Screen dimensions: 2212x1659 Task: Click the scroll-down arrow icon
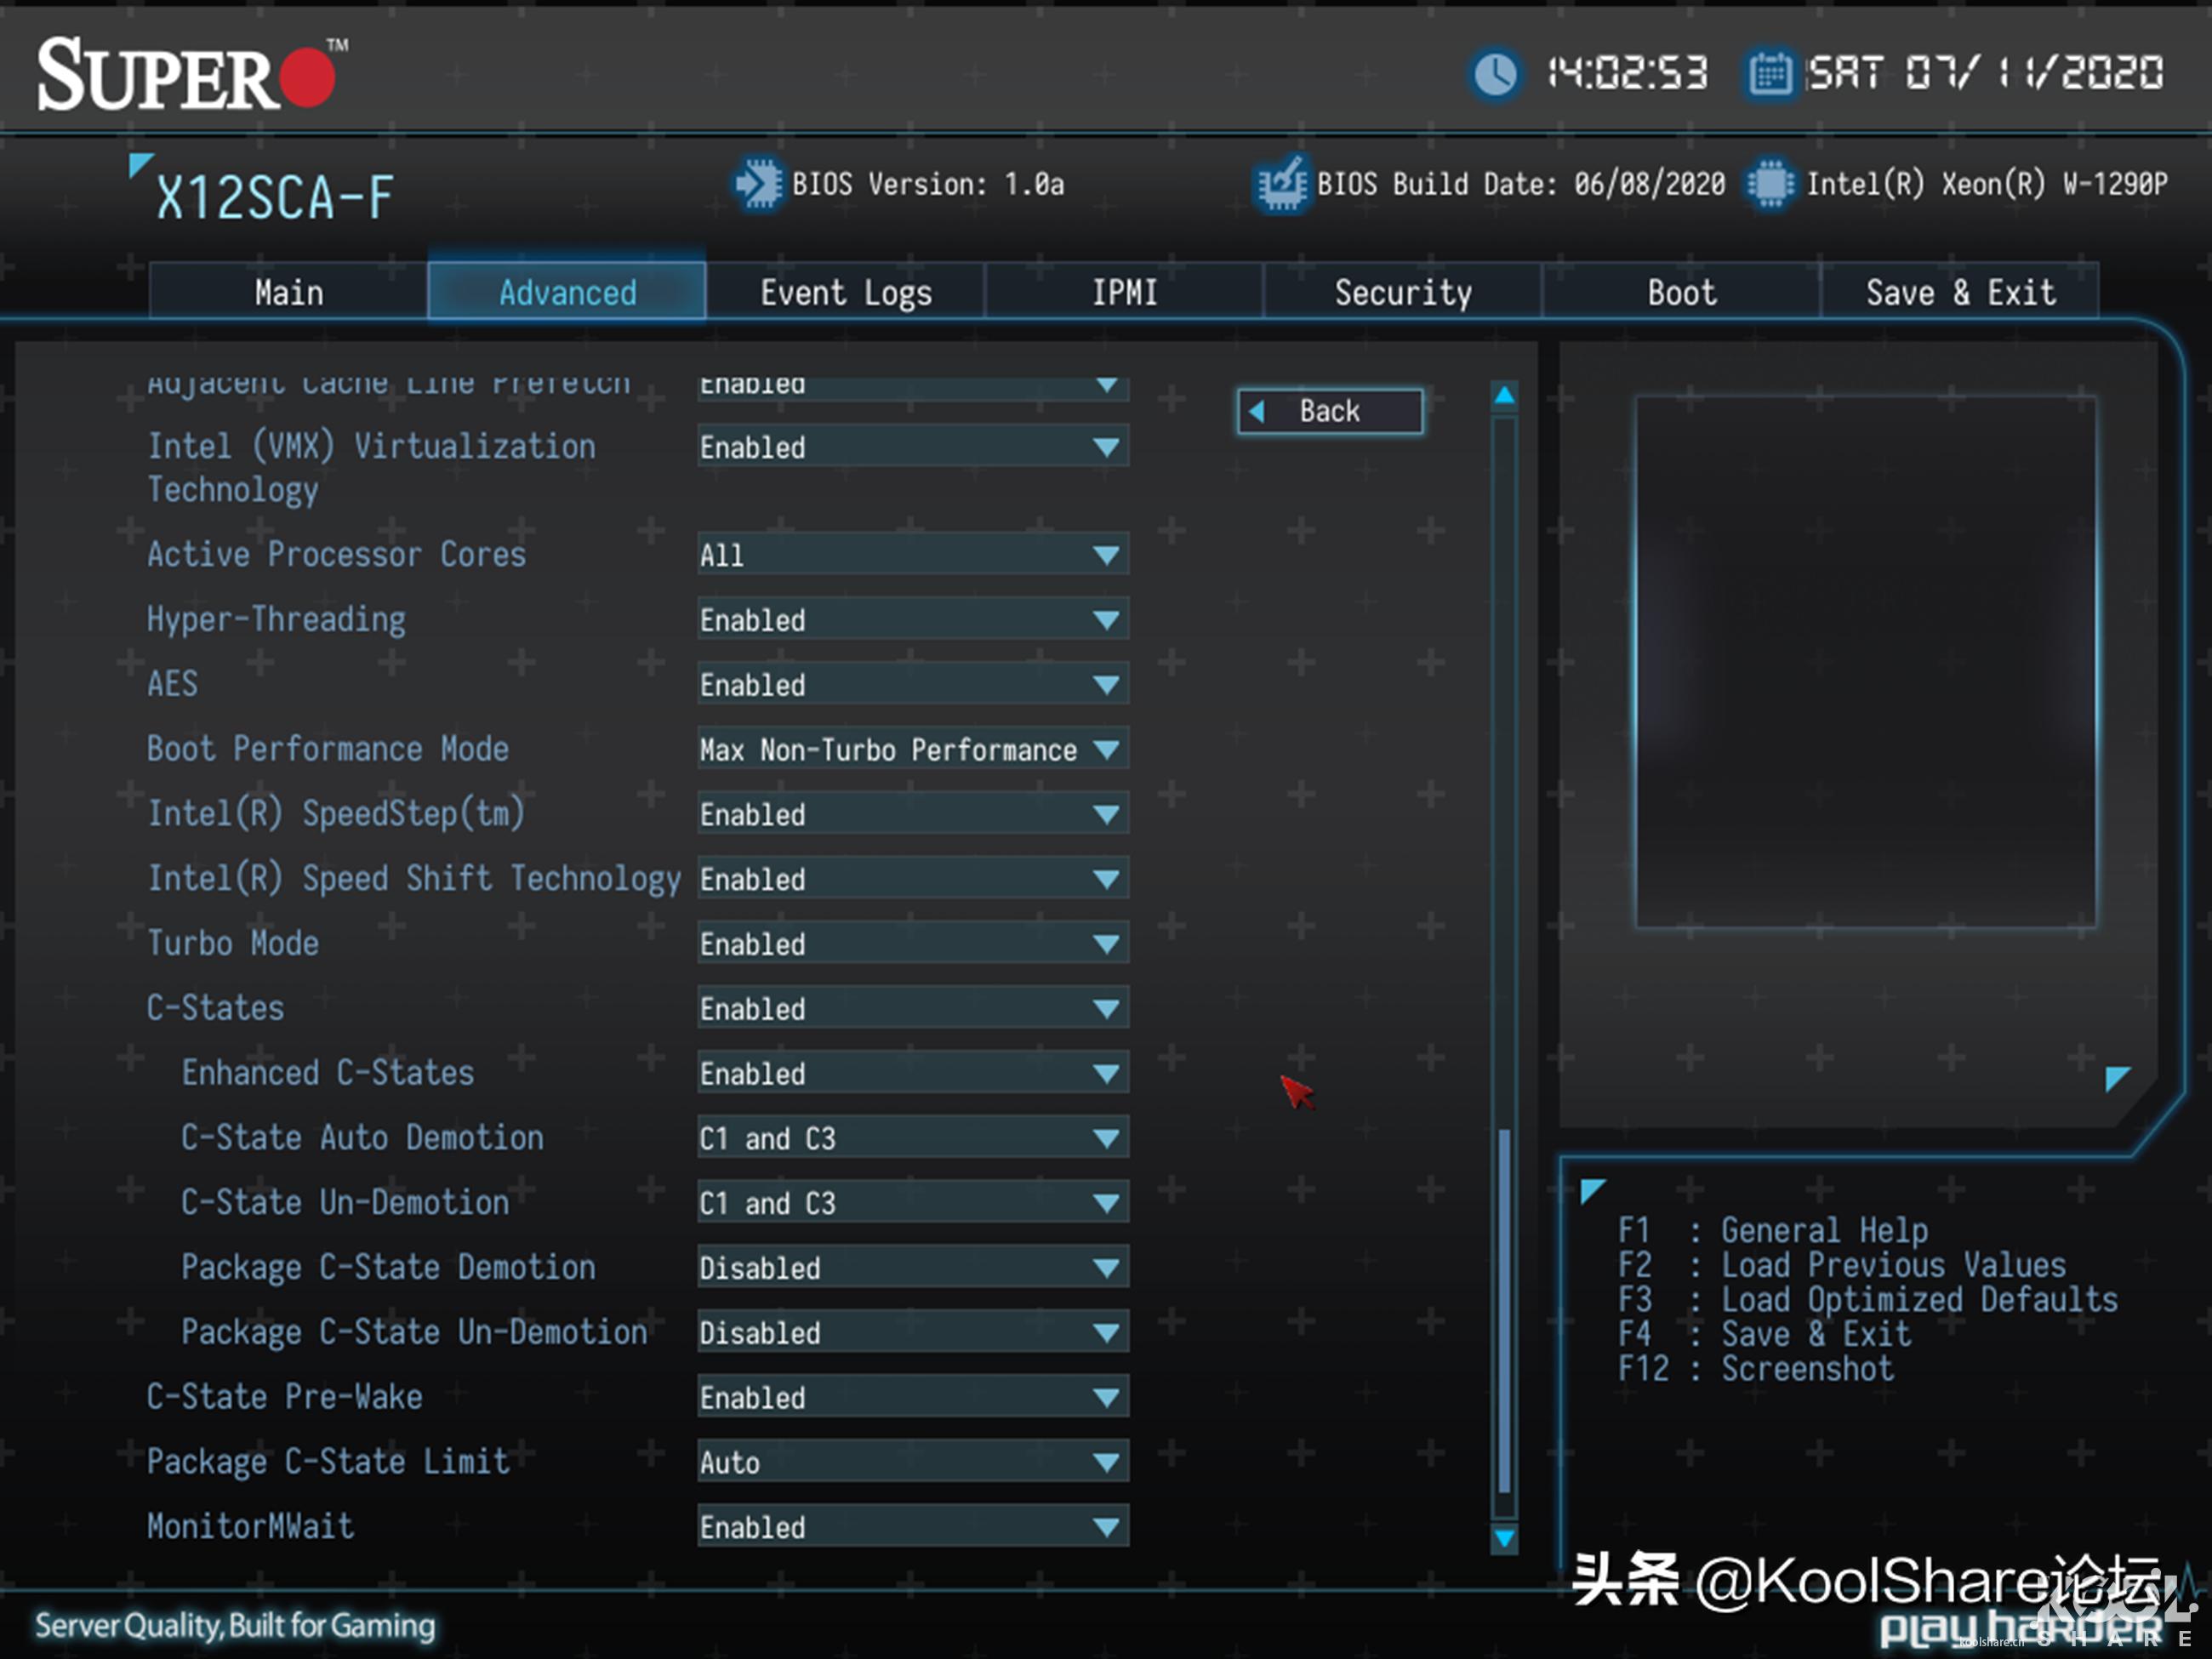pos(1504,1537)
